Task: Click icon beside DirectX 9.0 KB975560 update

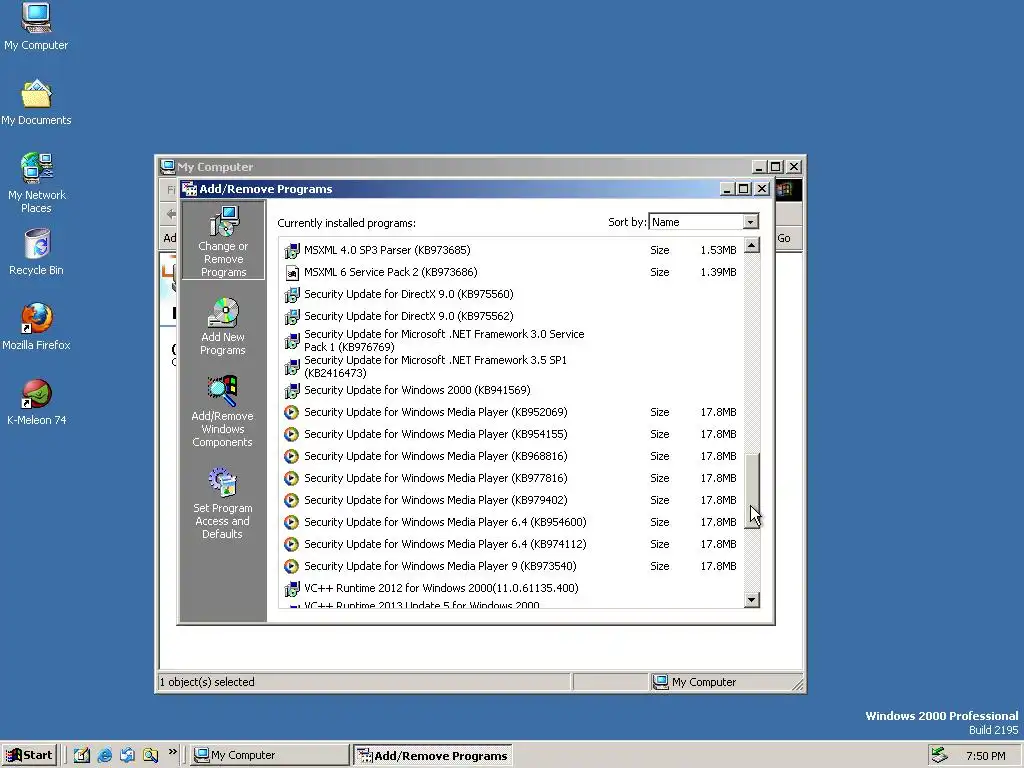Action: pos(292,295)
